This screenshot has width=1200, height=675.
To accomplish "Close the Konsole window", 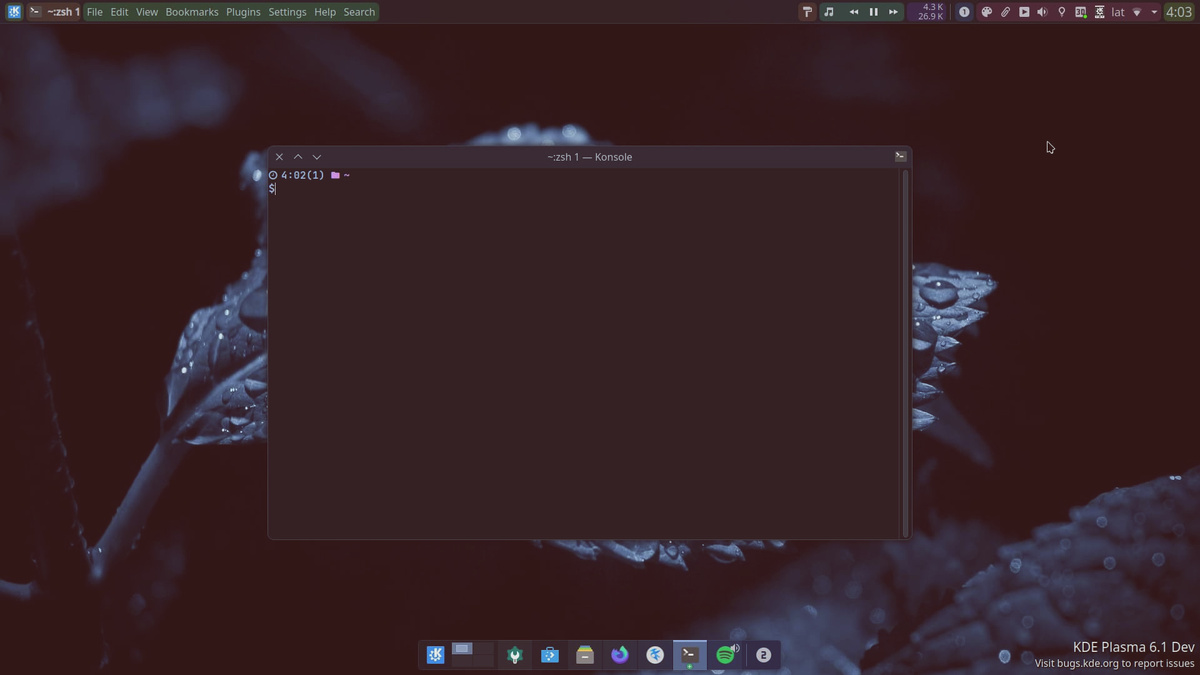I will point(279,157).
